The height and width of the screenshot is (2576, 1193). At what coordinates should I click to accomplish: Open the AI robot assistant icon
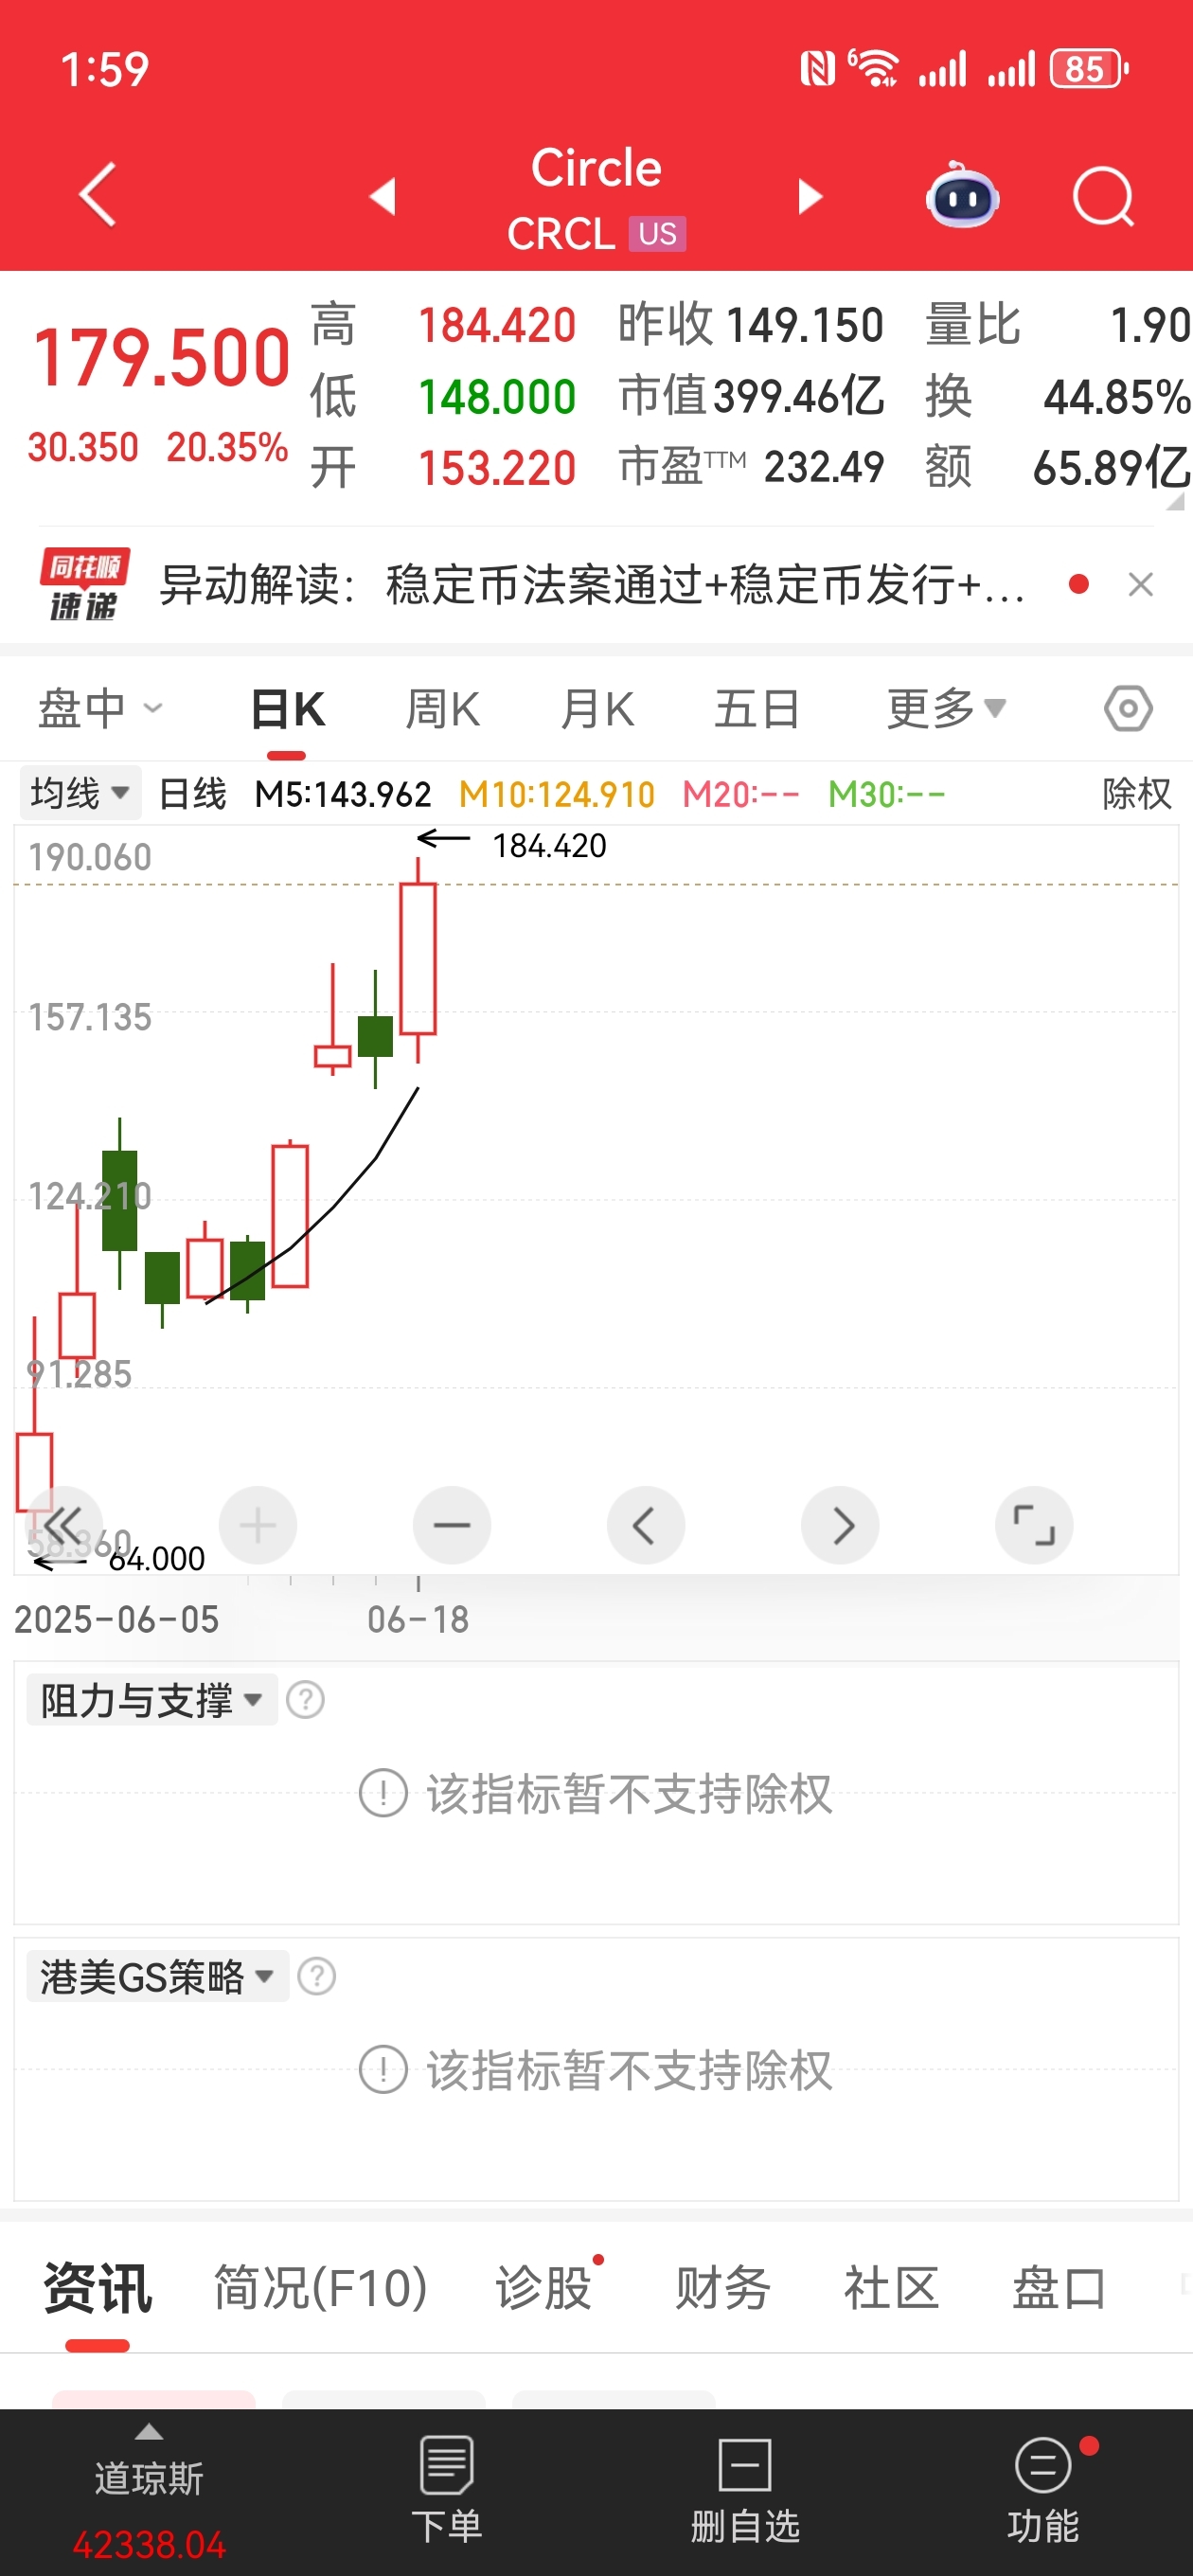point(962,196)
